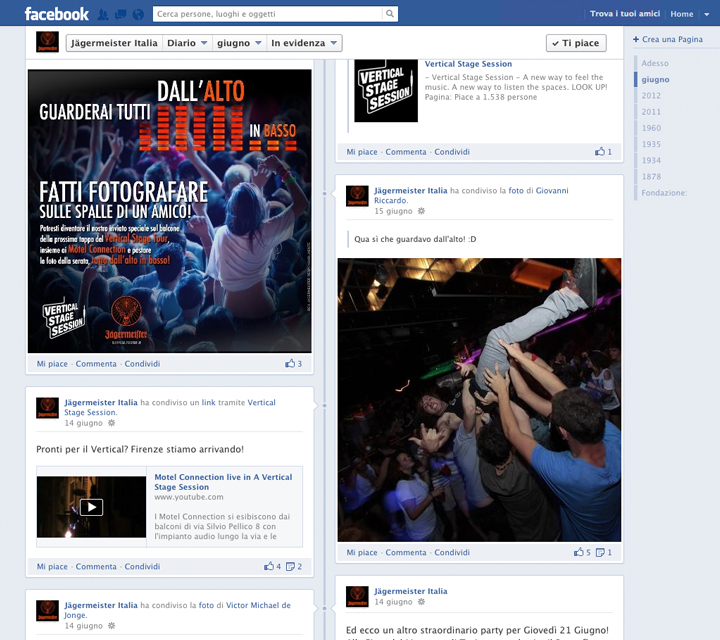The image size is (720, 640).
Task: Click gear icon on Victor Michael post
Action: coord(111,626)
